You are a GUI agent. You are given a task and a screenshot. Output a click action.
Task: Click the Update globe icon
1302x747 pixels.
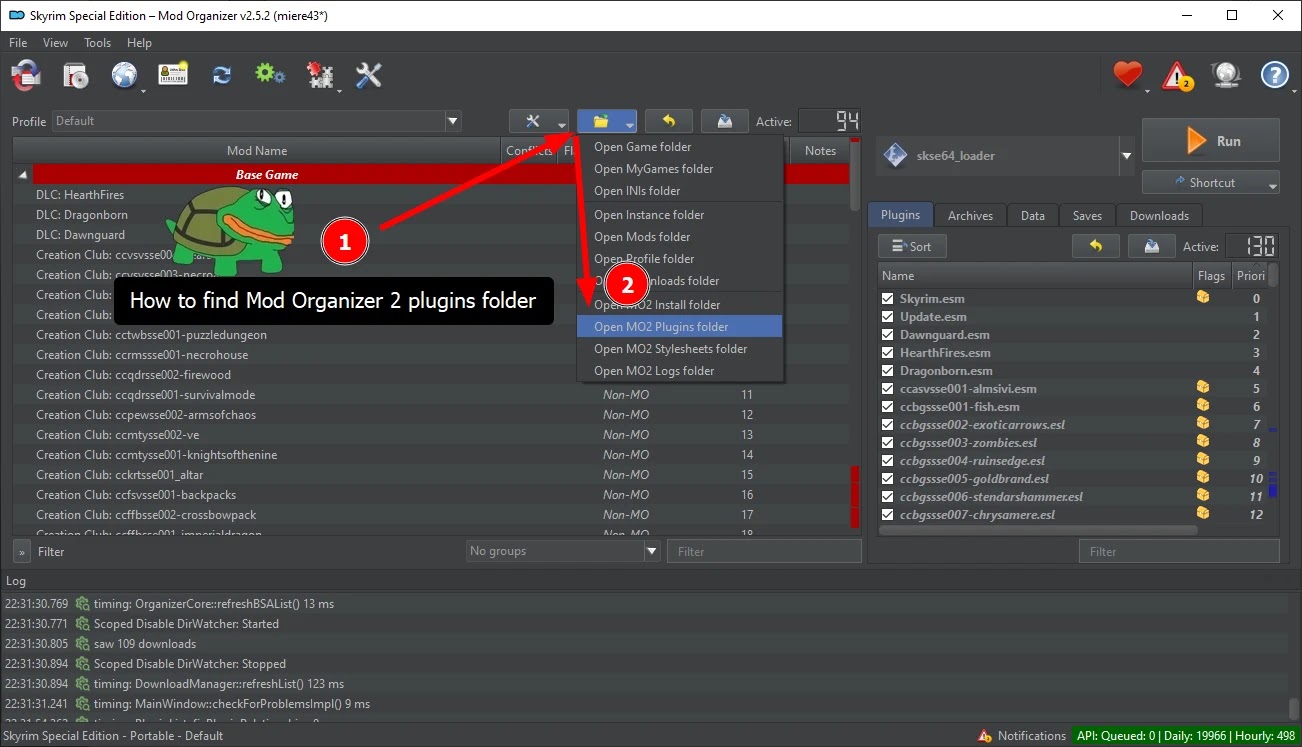[1226, 76]
